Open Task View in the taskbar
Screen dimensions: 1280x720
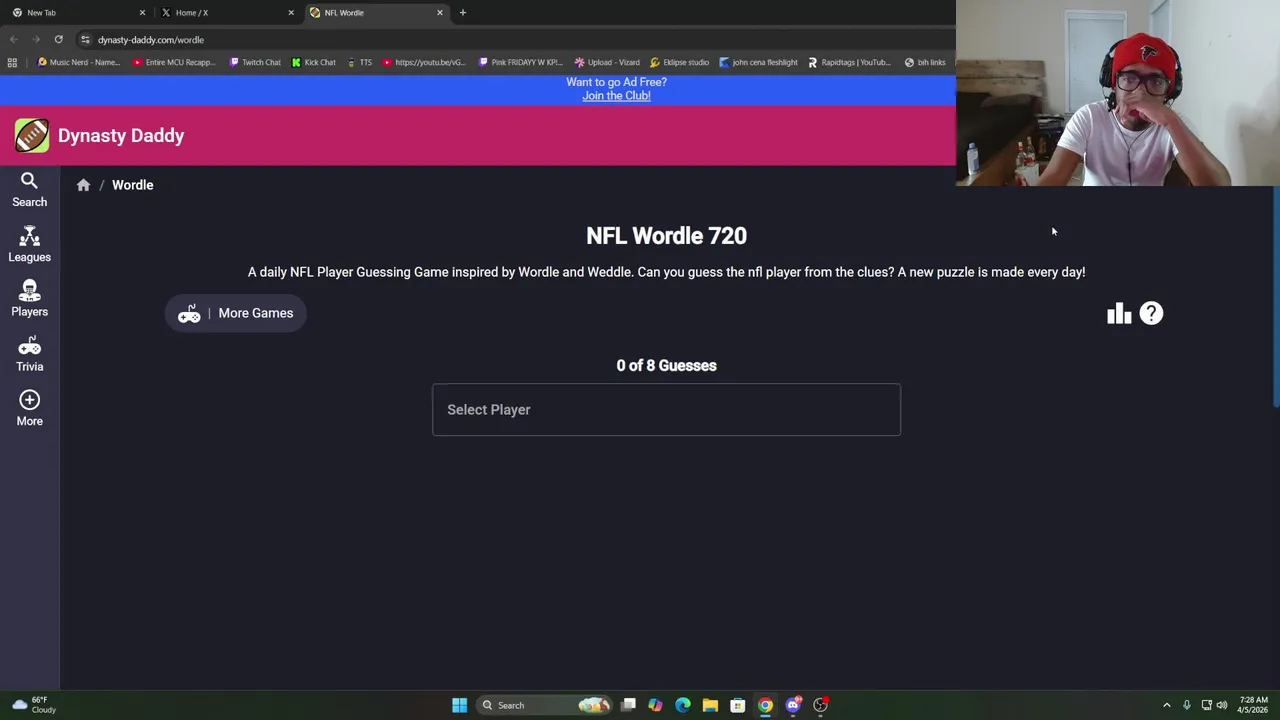pyautogui.click(x=628, y=705)
